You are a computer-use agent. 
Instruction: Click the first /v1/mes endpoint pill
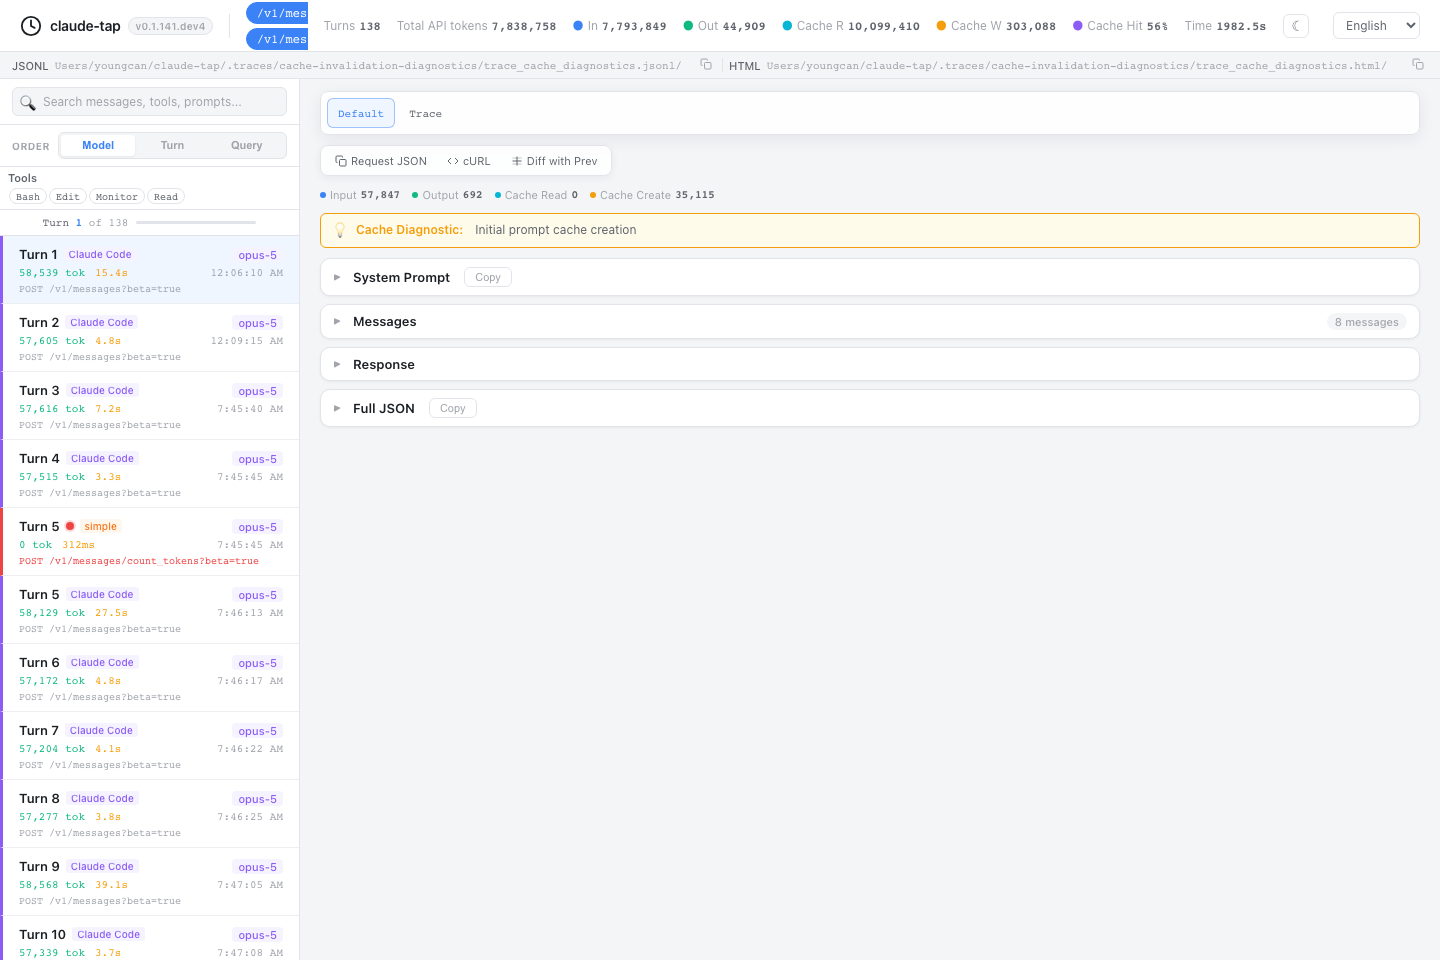click(x=278, y=13)
